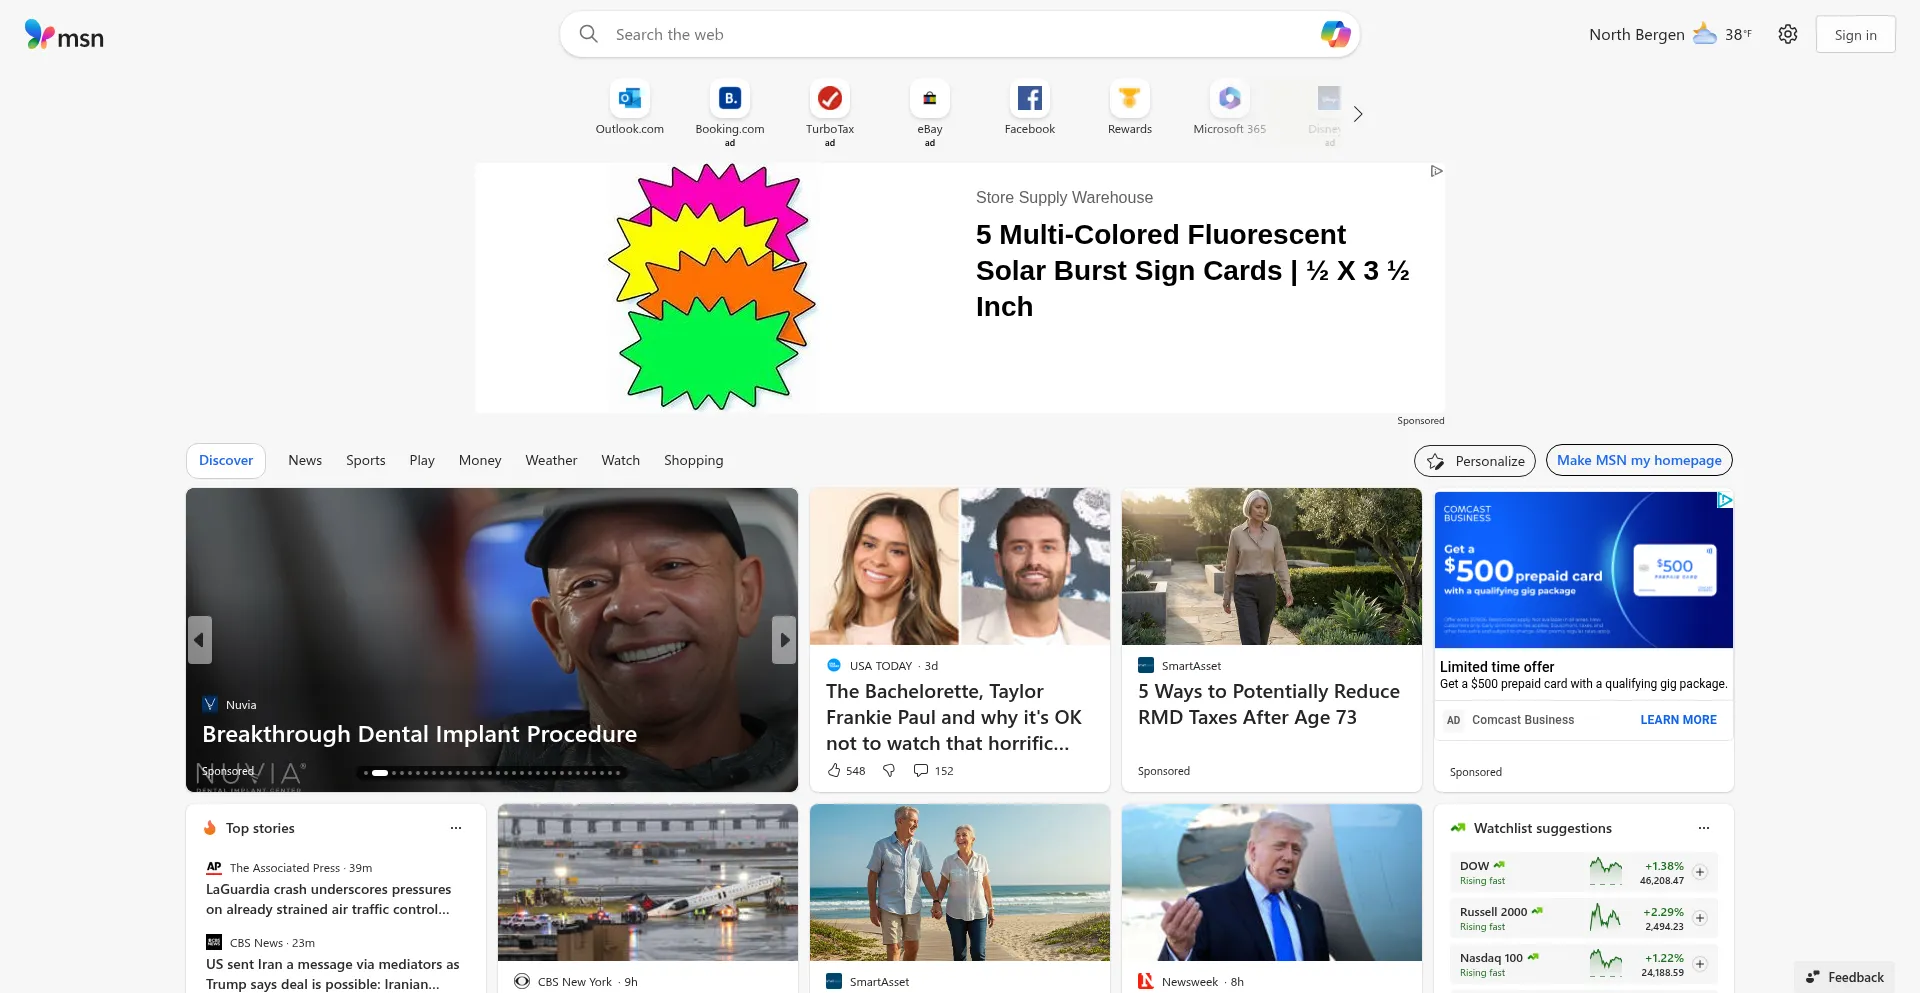
Task: Open 5 Ways to Reduce RMD Taxes article
Action: tap(1268, 704)
